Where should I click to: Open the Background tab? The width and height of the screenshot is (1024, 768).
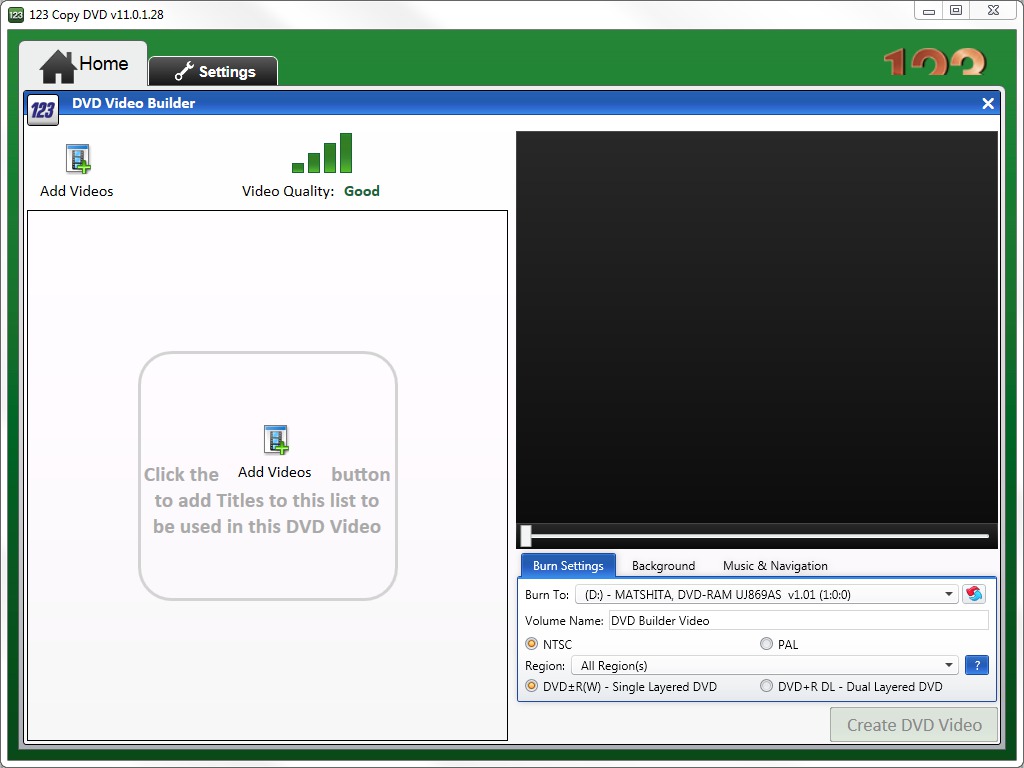[x=663, y=566]
